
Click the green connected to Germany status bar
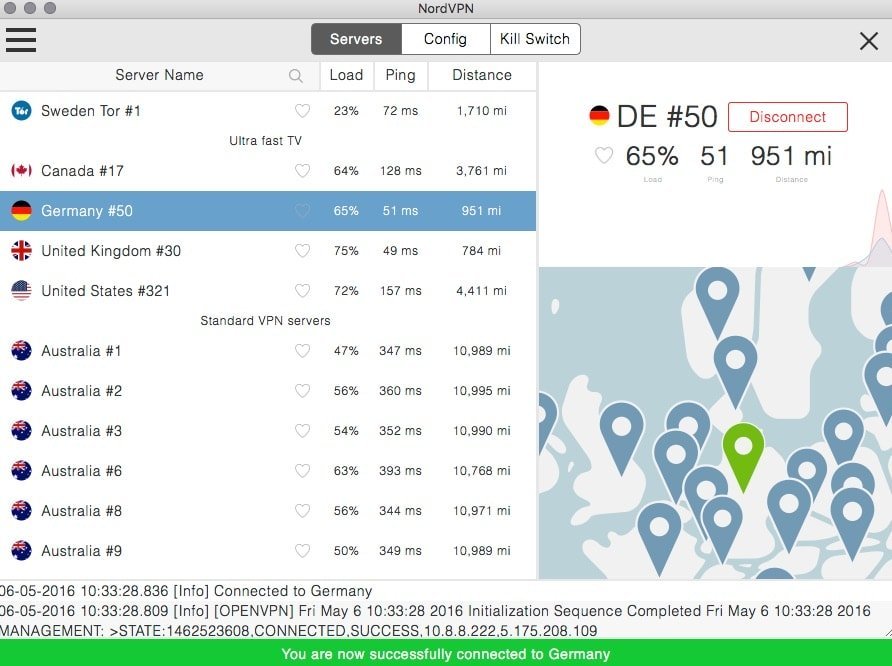pyautogui.click(x=446, y=653)
